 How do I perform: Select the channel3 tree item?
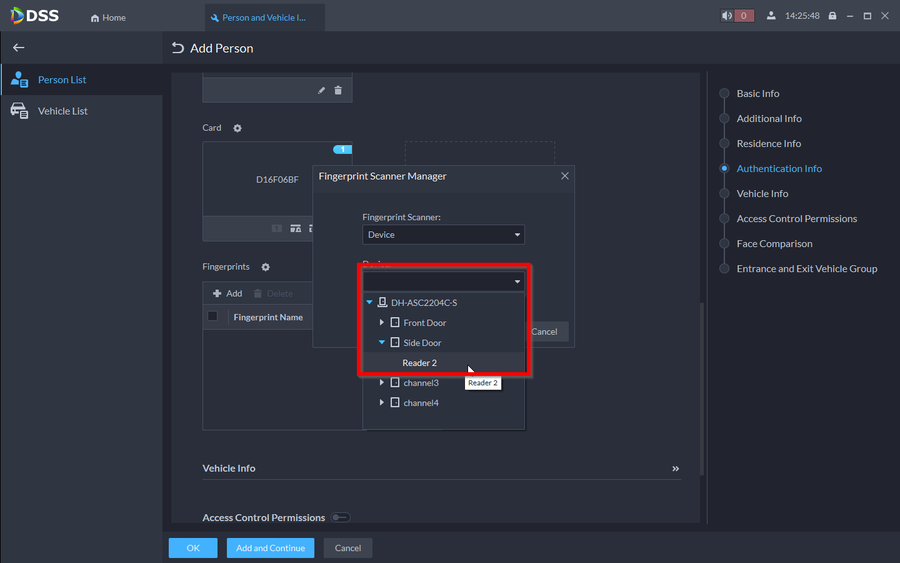(421, 383)
